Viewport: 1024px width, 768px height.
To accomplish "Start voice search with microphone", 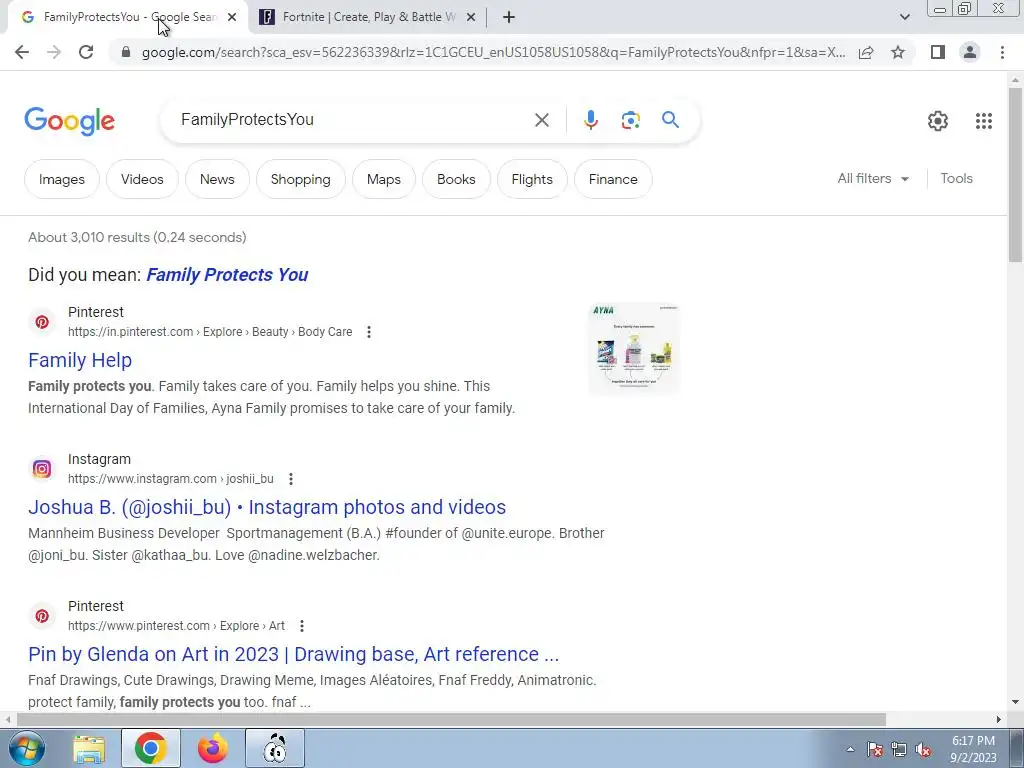I will [590, 120].
